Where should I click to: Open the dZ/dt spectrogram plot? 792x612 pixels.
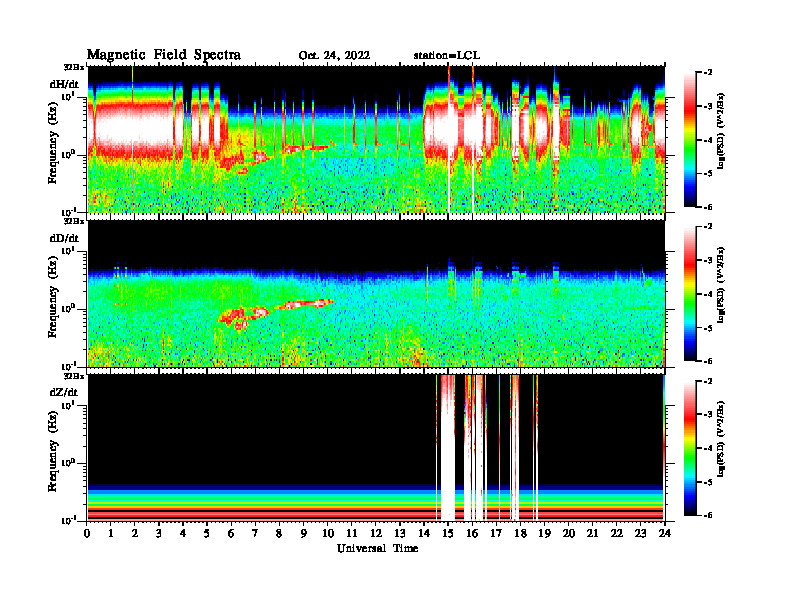click(376, 447)
